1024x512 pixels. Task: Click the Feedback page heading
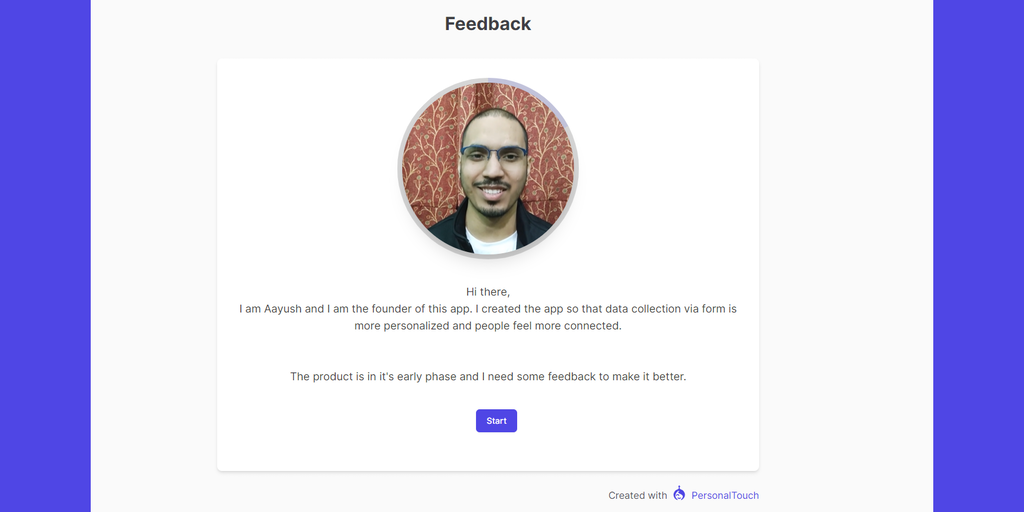[x=488, y=24]
